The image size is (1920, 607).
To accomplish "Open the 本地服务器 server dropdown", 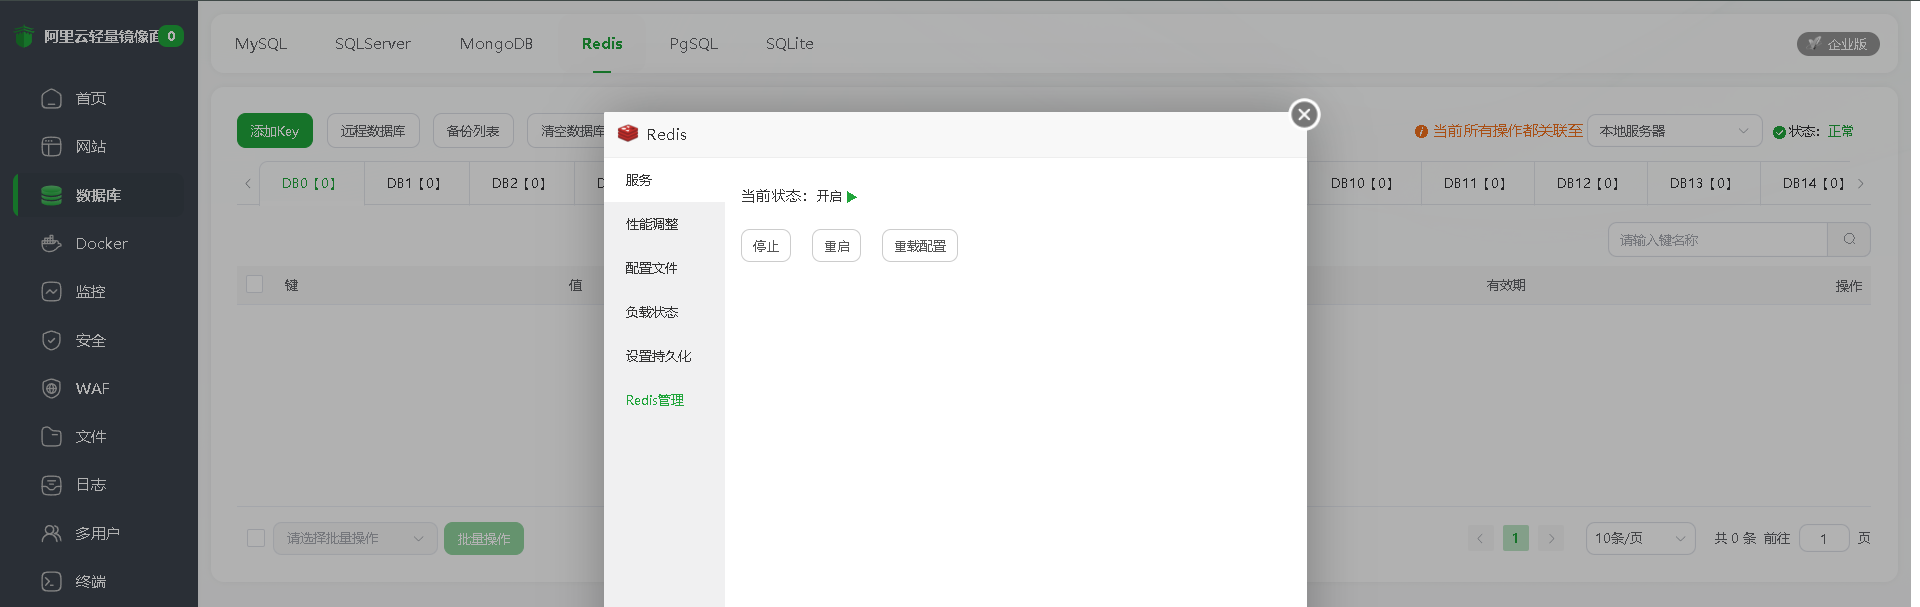I will 1674,131.
